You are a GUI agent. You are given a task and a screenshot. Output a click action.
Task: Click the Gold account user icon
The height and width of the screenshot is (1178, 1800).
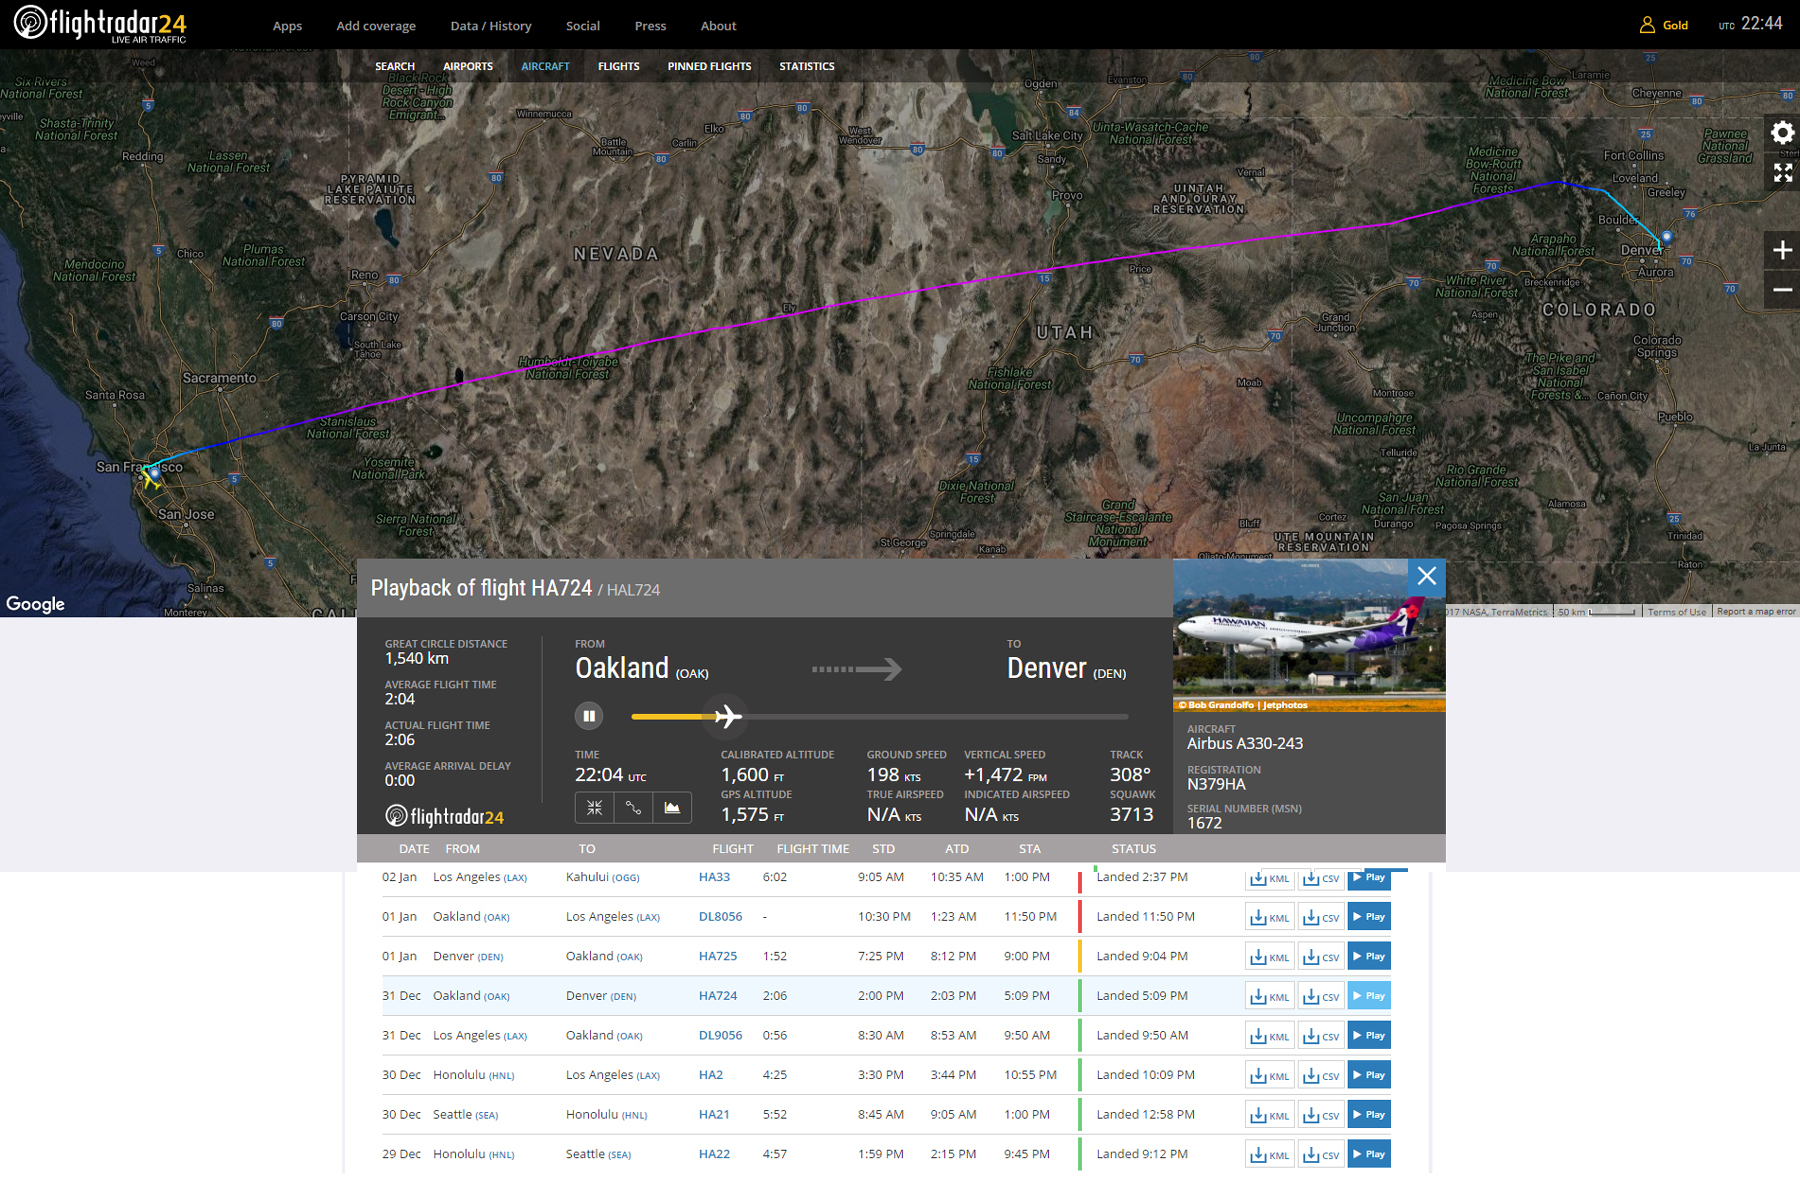pos(1647,25)
